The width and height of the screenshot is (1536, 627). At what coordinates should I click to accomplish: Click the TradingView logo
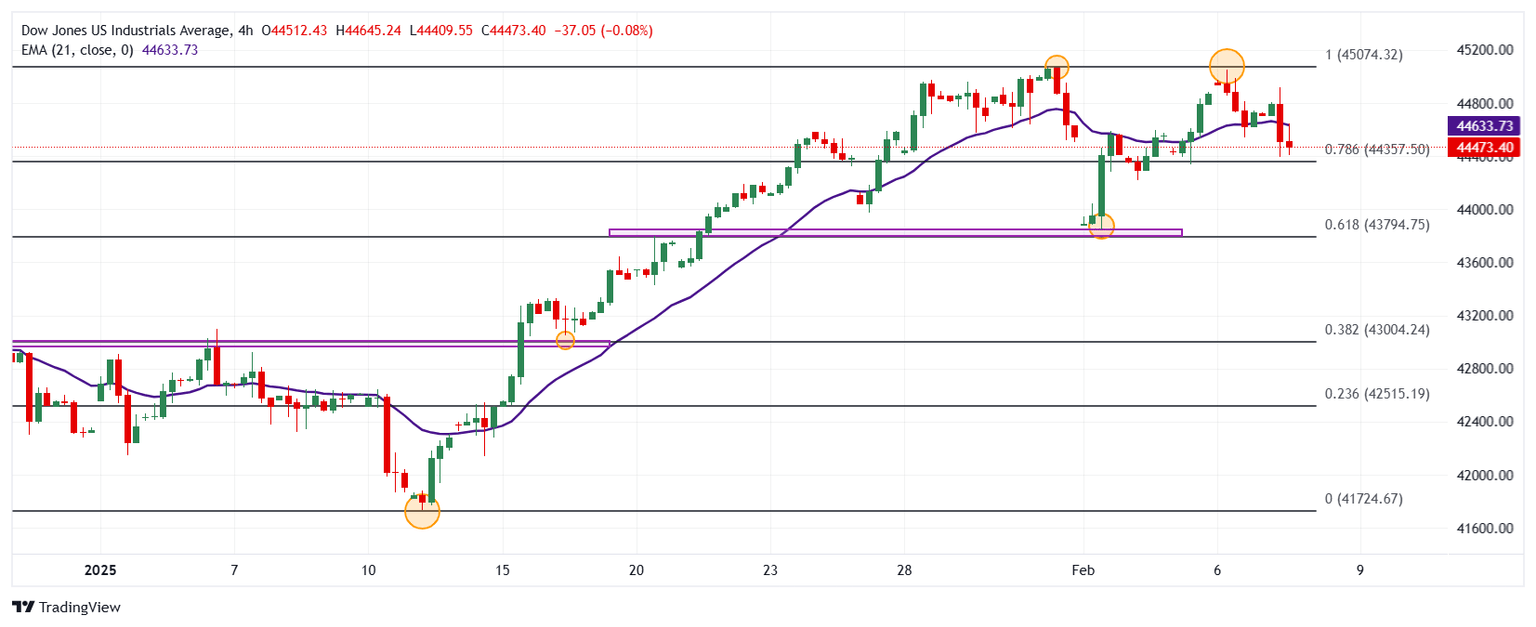click(x=65, y=607)
